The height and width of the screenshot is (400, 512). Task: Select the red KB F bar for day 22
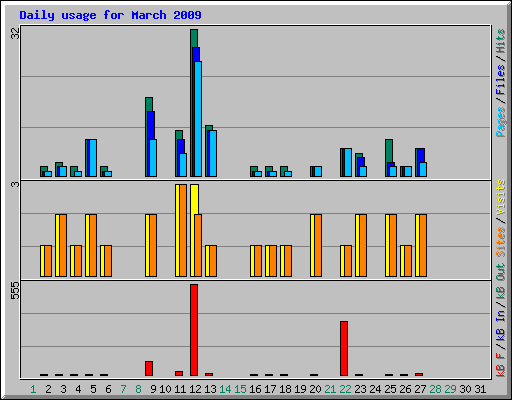344,348
